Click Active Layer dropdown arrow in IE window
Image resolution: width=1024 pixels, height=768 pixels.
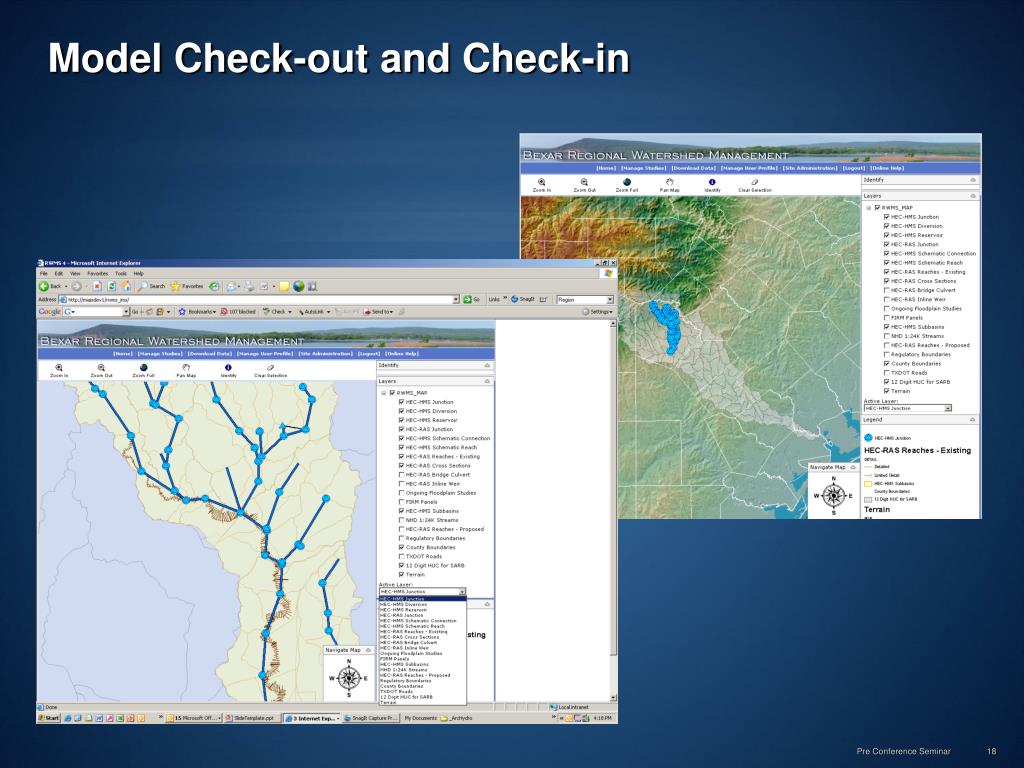point(462,592)
